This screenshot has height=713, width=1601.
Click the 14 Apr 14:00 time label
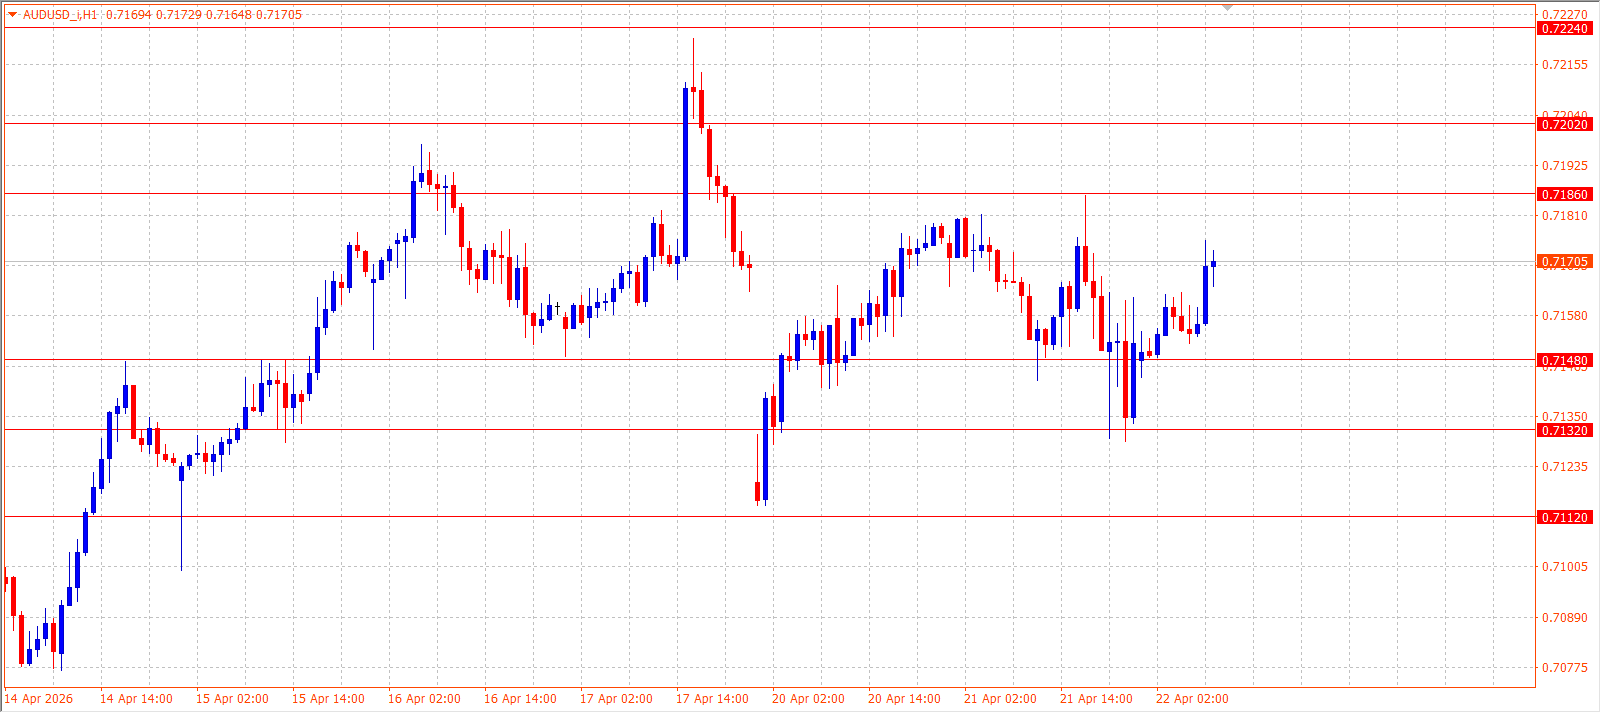click(136, 699)
